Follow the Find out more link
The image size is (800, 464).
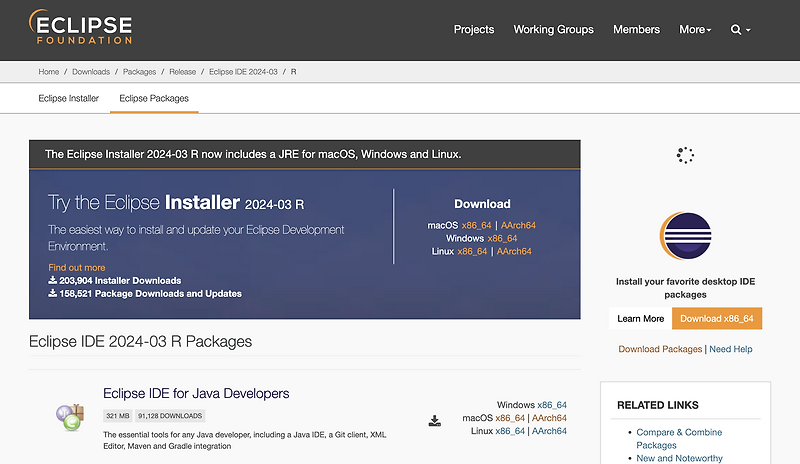(x=76, y=268)
